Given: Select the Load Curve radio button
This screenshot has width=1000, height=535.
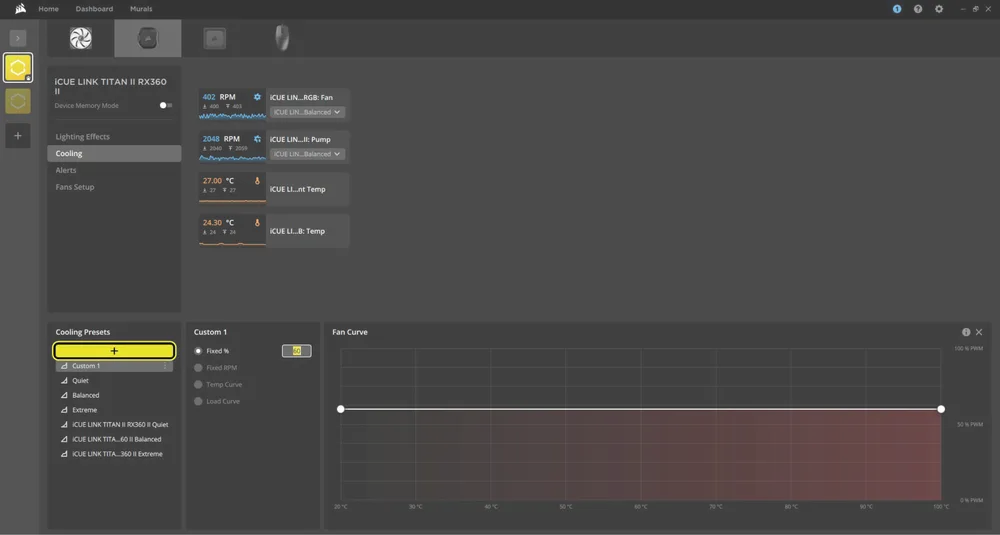Looking at the screenshot, I should click(x=198, y=401).
